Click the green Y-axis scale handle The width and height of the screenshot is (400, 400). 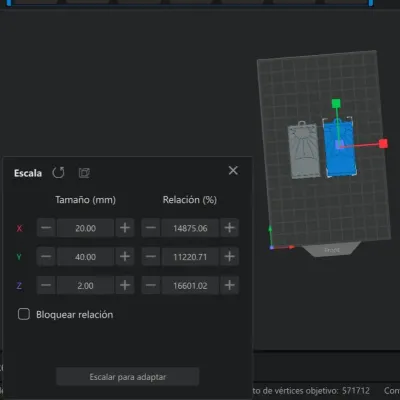coord(336,103)
